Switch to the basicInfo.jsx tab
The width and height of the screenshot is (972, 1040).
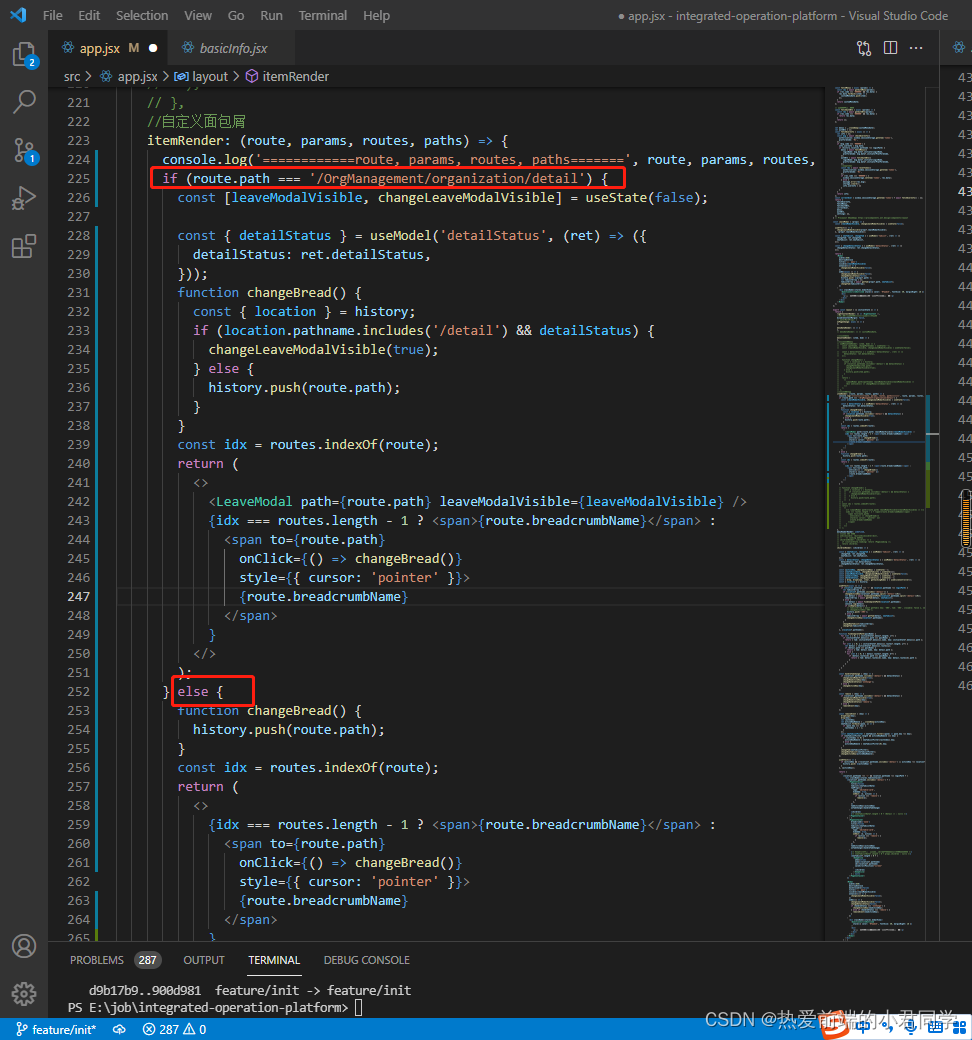click(231, 47)
